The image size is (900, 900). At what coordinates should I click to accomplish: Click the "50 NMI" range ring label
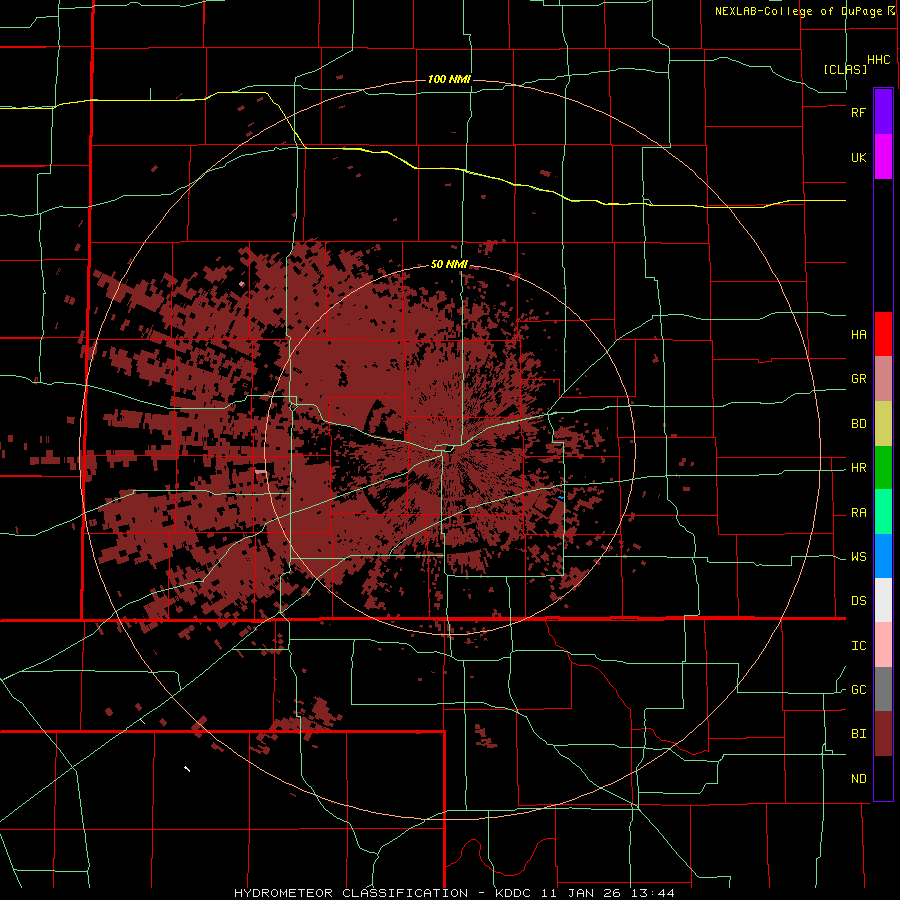pyautogui.click(x=449, y=265)
